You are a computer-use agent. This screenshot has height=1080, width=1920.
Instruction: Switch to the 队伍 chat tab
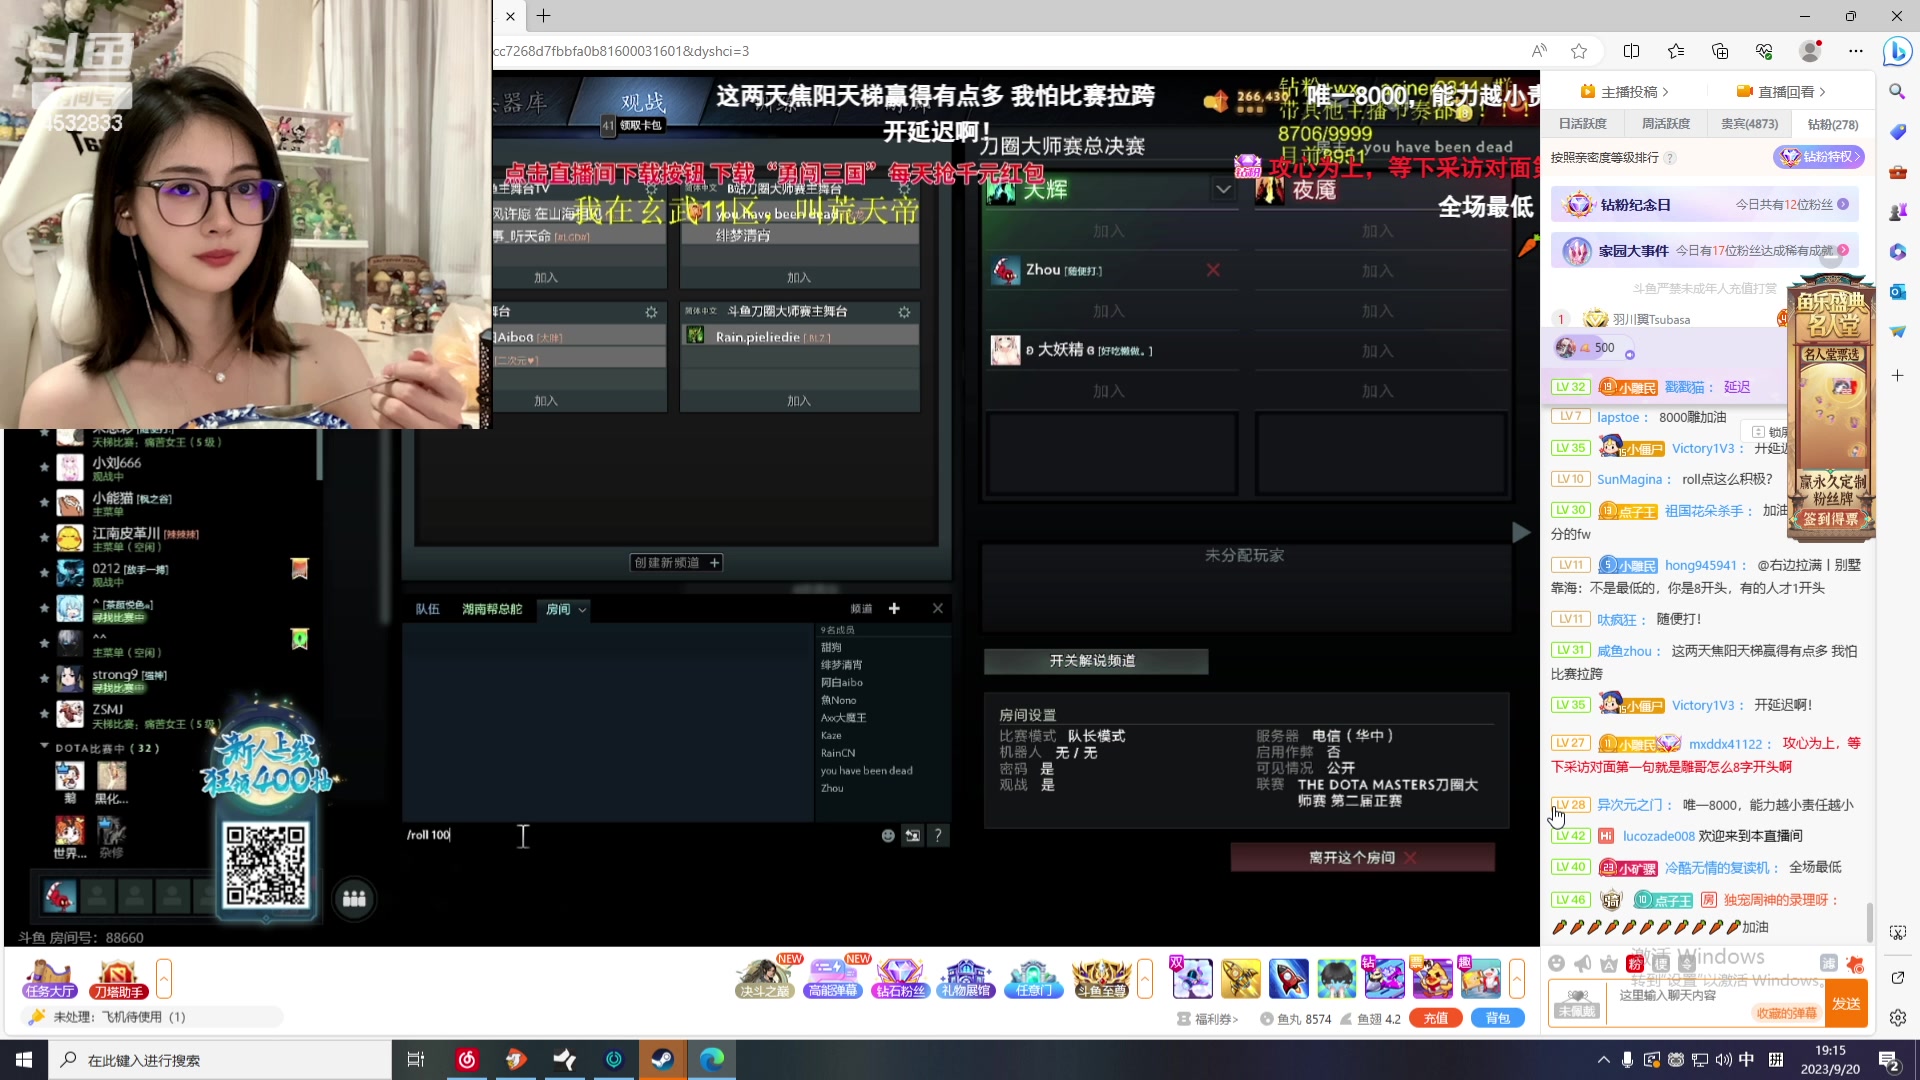427,609
